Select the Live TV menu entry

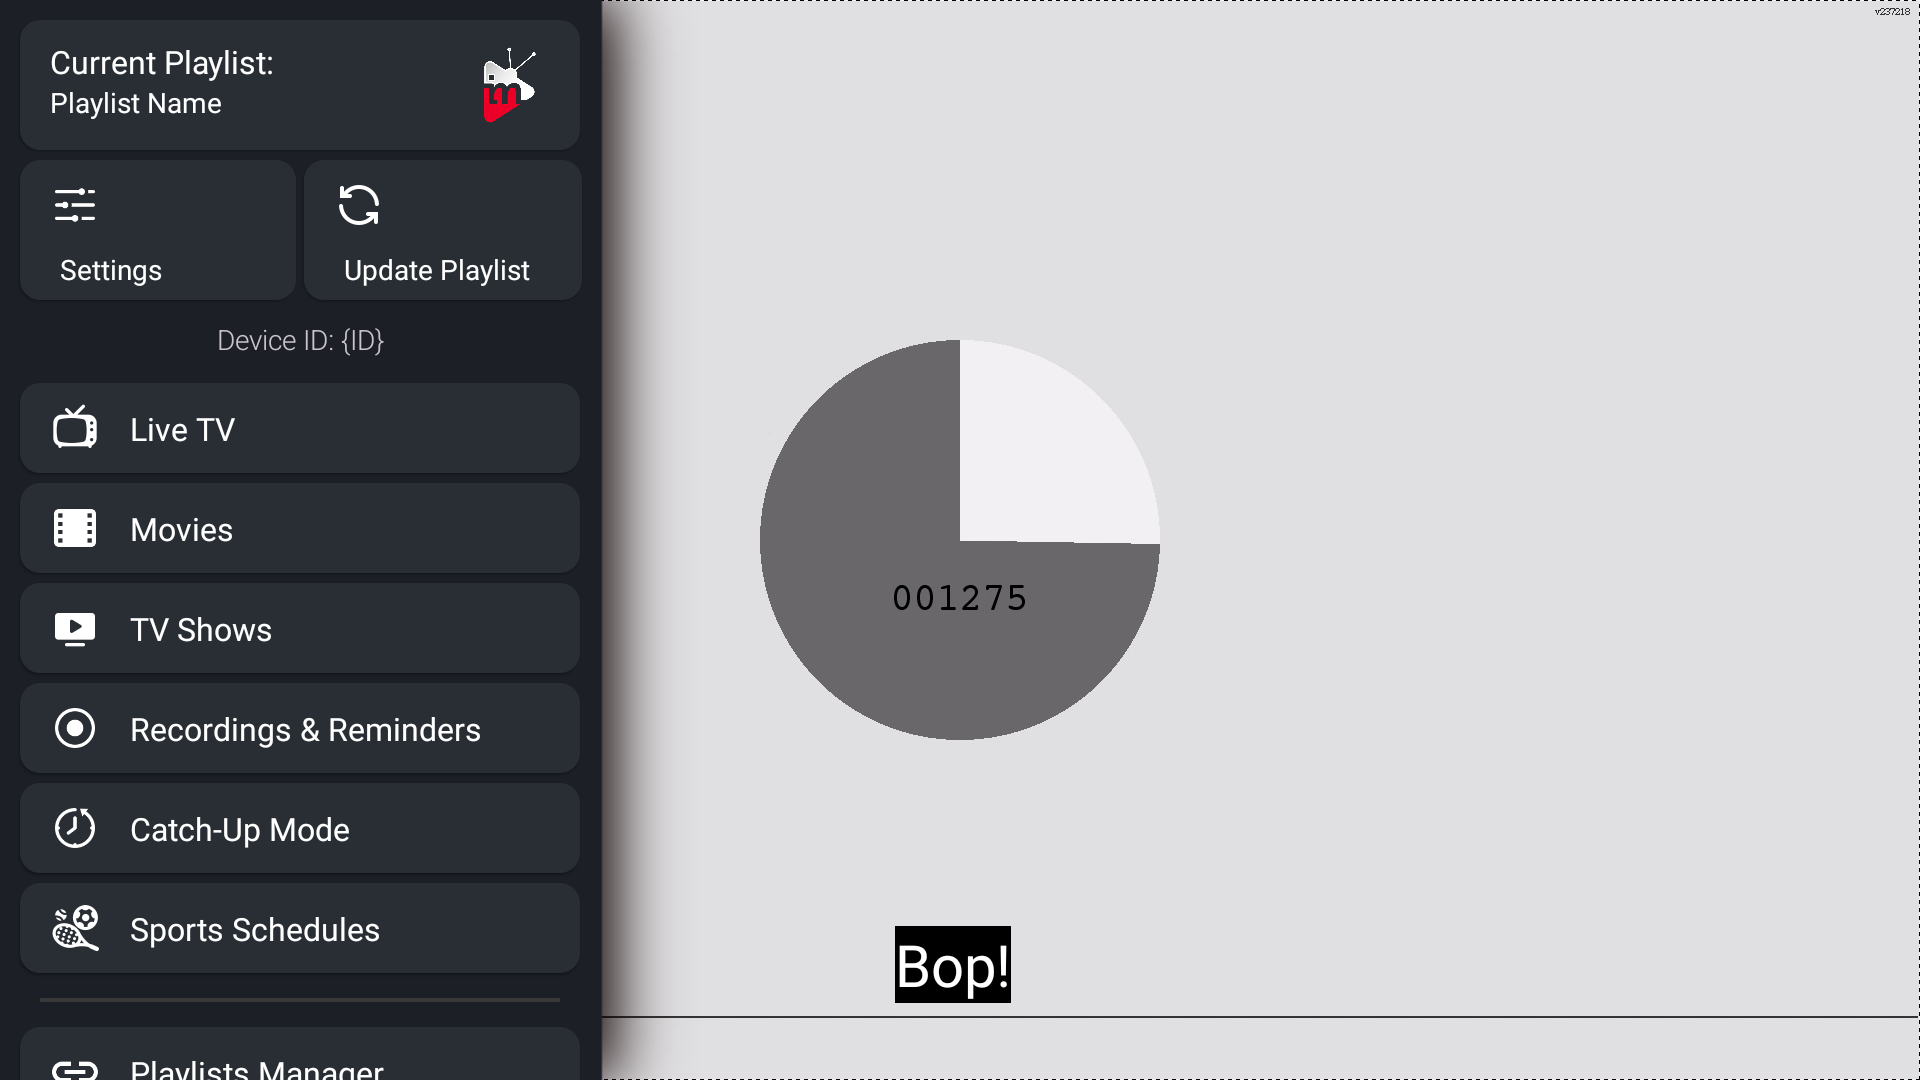(299, 428)
